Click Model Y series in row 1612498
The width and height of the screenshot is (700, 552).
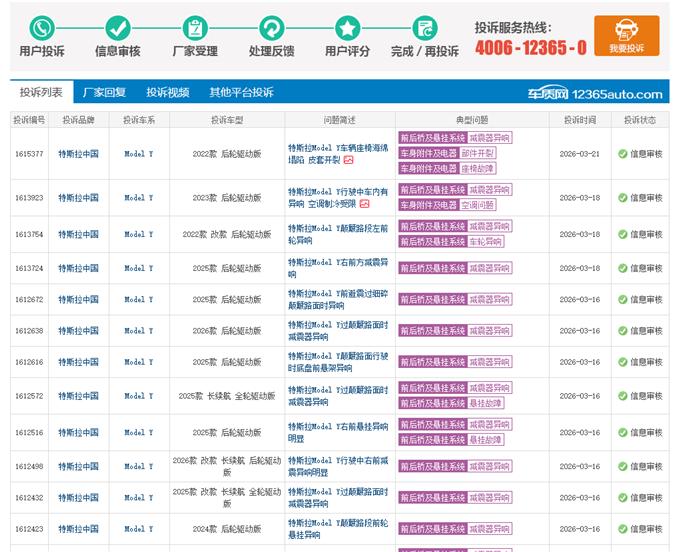tap(139, 466)
